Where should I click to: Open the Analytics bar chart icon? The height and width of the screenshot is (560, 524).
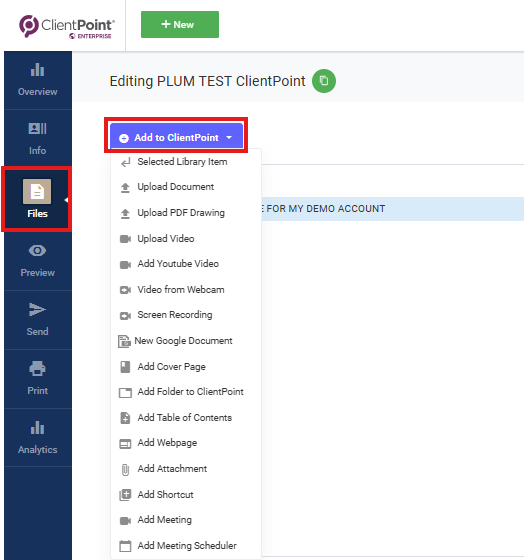pos(37,428)
